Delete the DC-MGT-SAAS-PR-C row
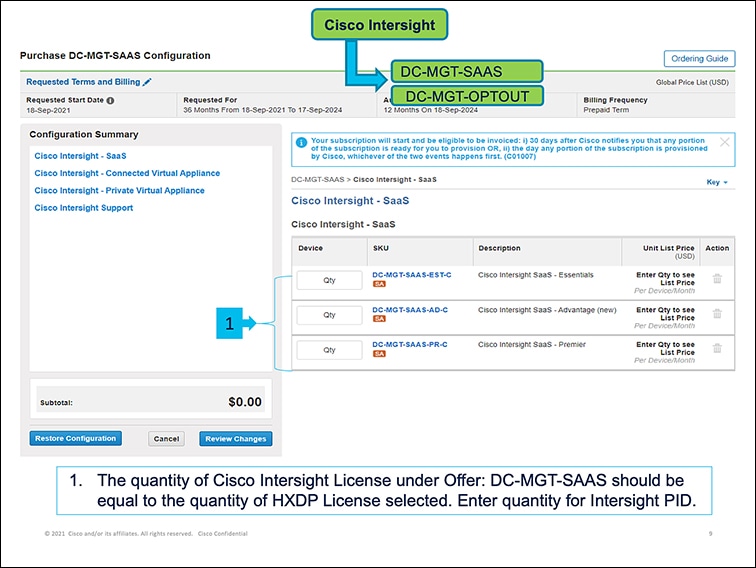Image resolution: width=756 pixels, height=568 pixels. coord(717,348)
